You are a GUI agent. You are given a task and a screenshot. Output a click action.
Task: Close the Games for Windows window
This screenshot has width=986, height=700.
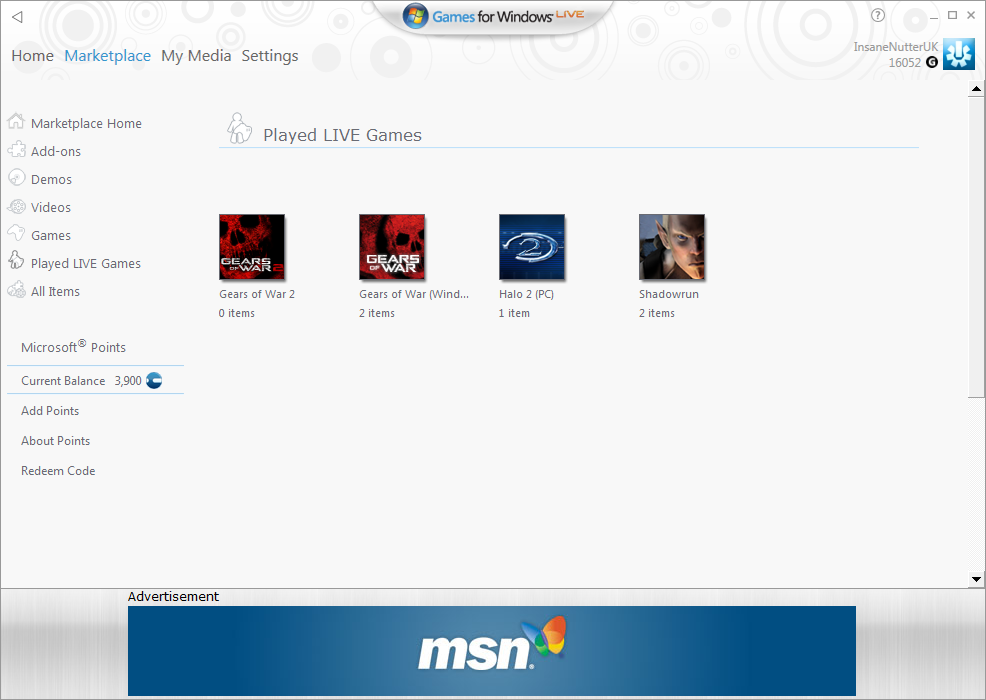tap(971, 15)
